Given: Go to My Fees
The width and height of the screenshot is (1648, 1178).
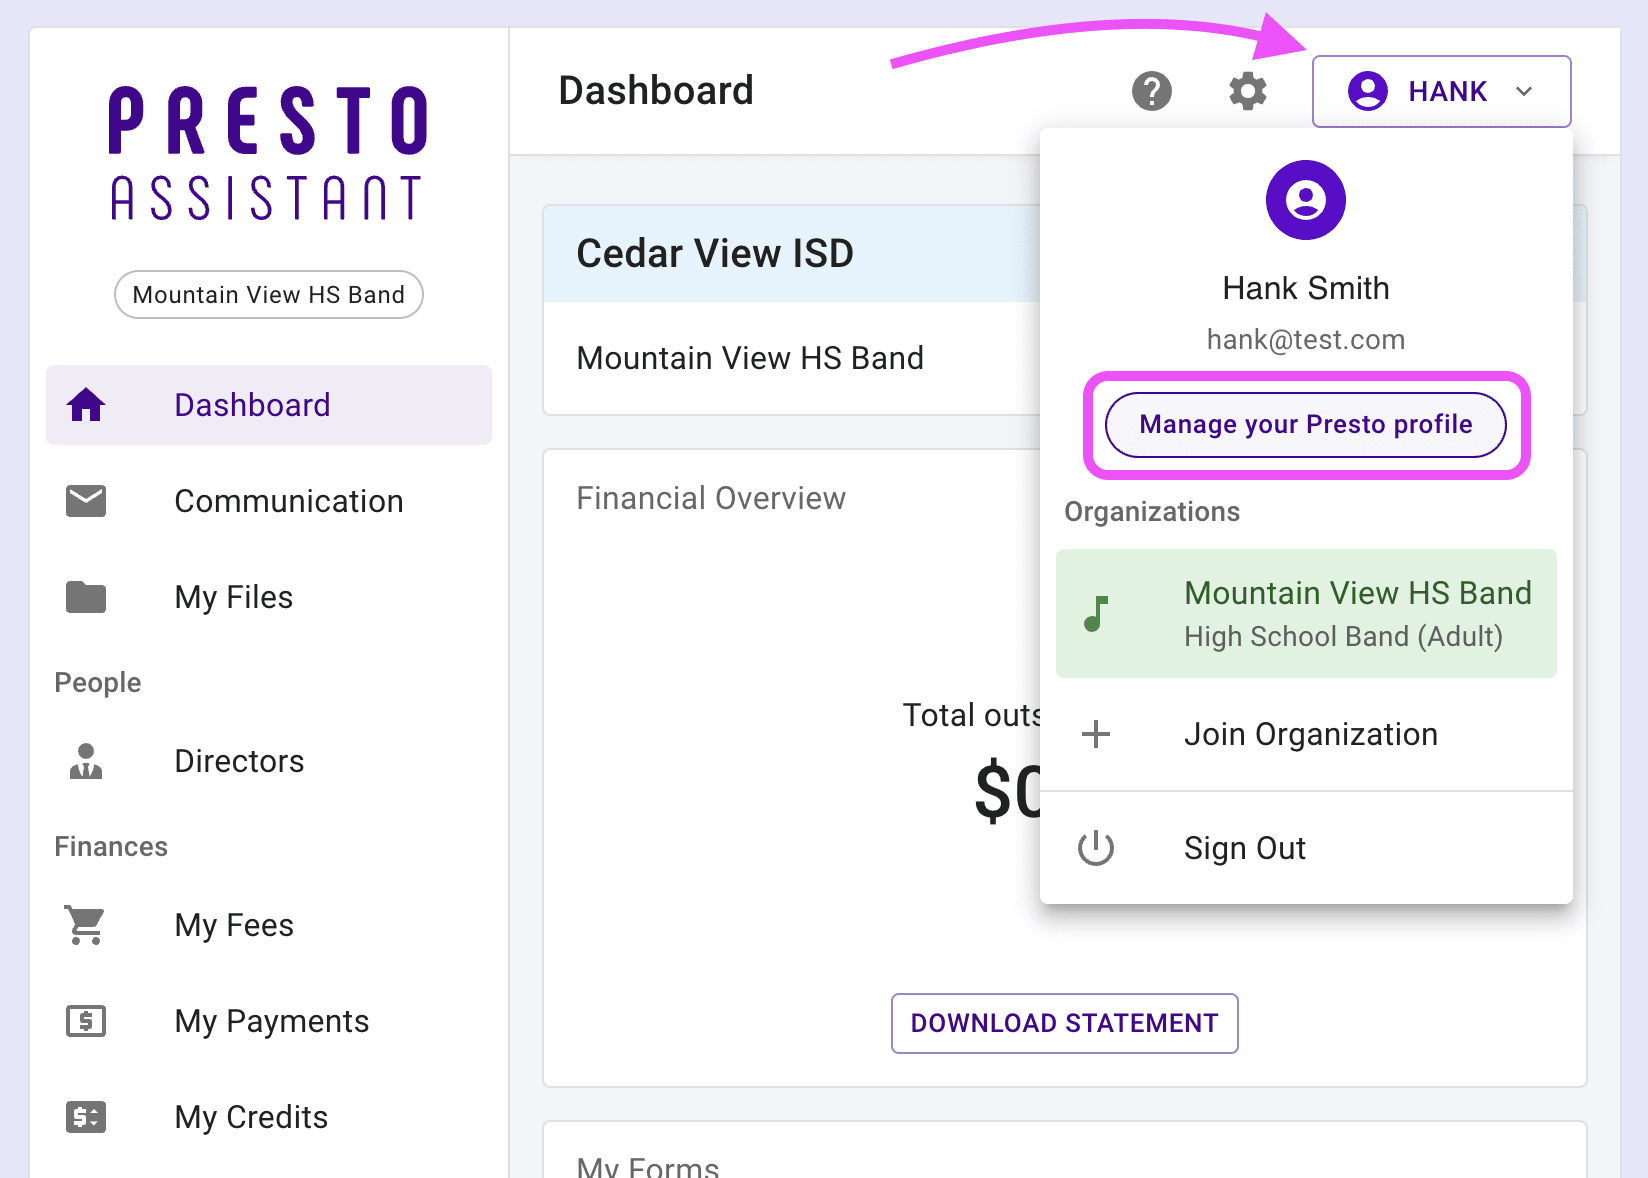Looking at the screenshot, I should pos(269,925).
